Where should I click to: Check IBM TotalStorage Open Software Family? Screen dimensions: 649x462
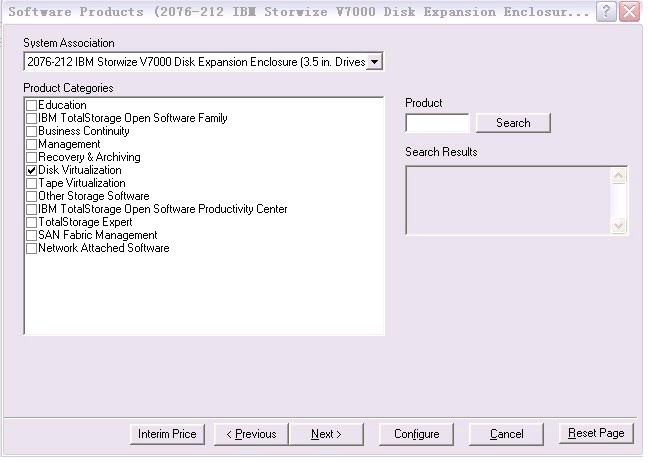coord(31,118)
